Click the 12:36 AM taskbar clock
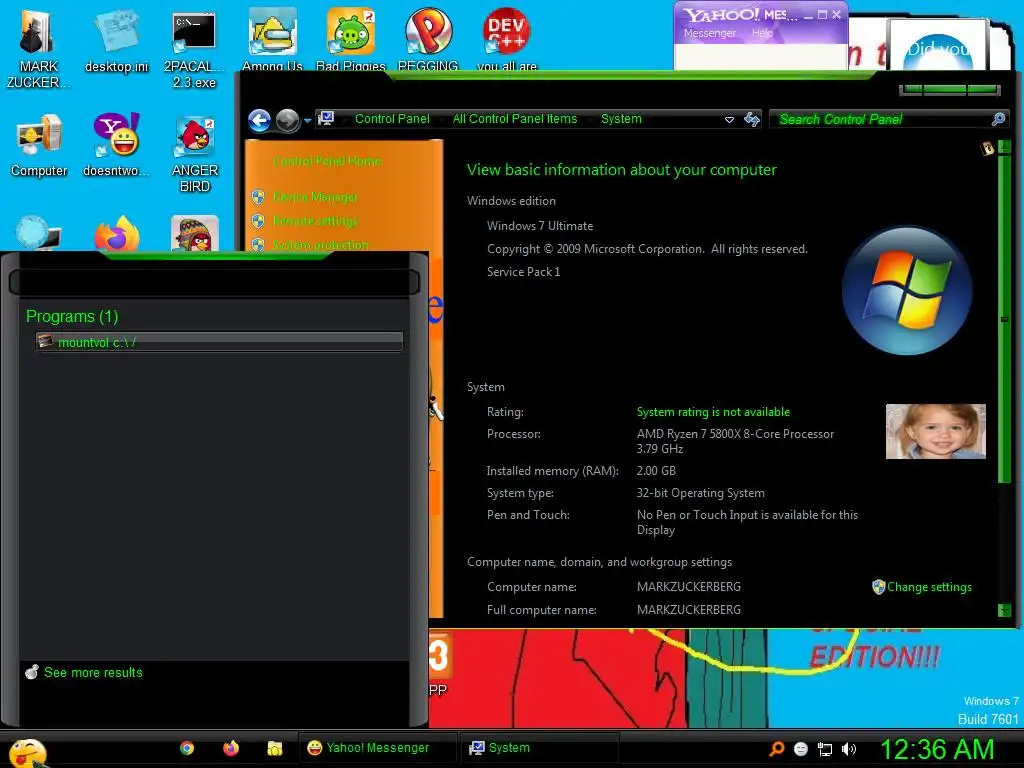Screen dimensions: 1024x768 936,750
